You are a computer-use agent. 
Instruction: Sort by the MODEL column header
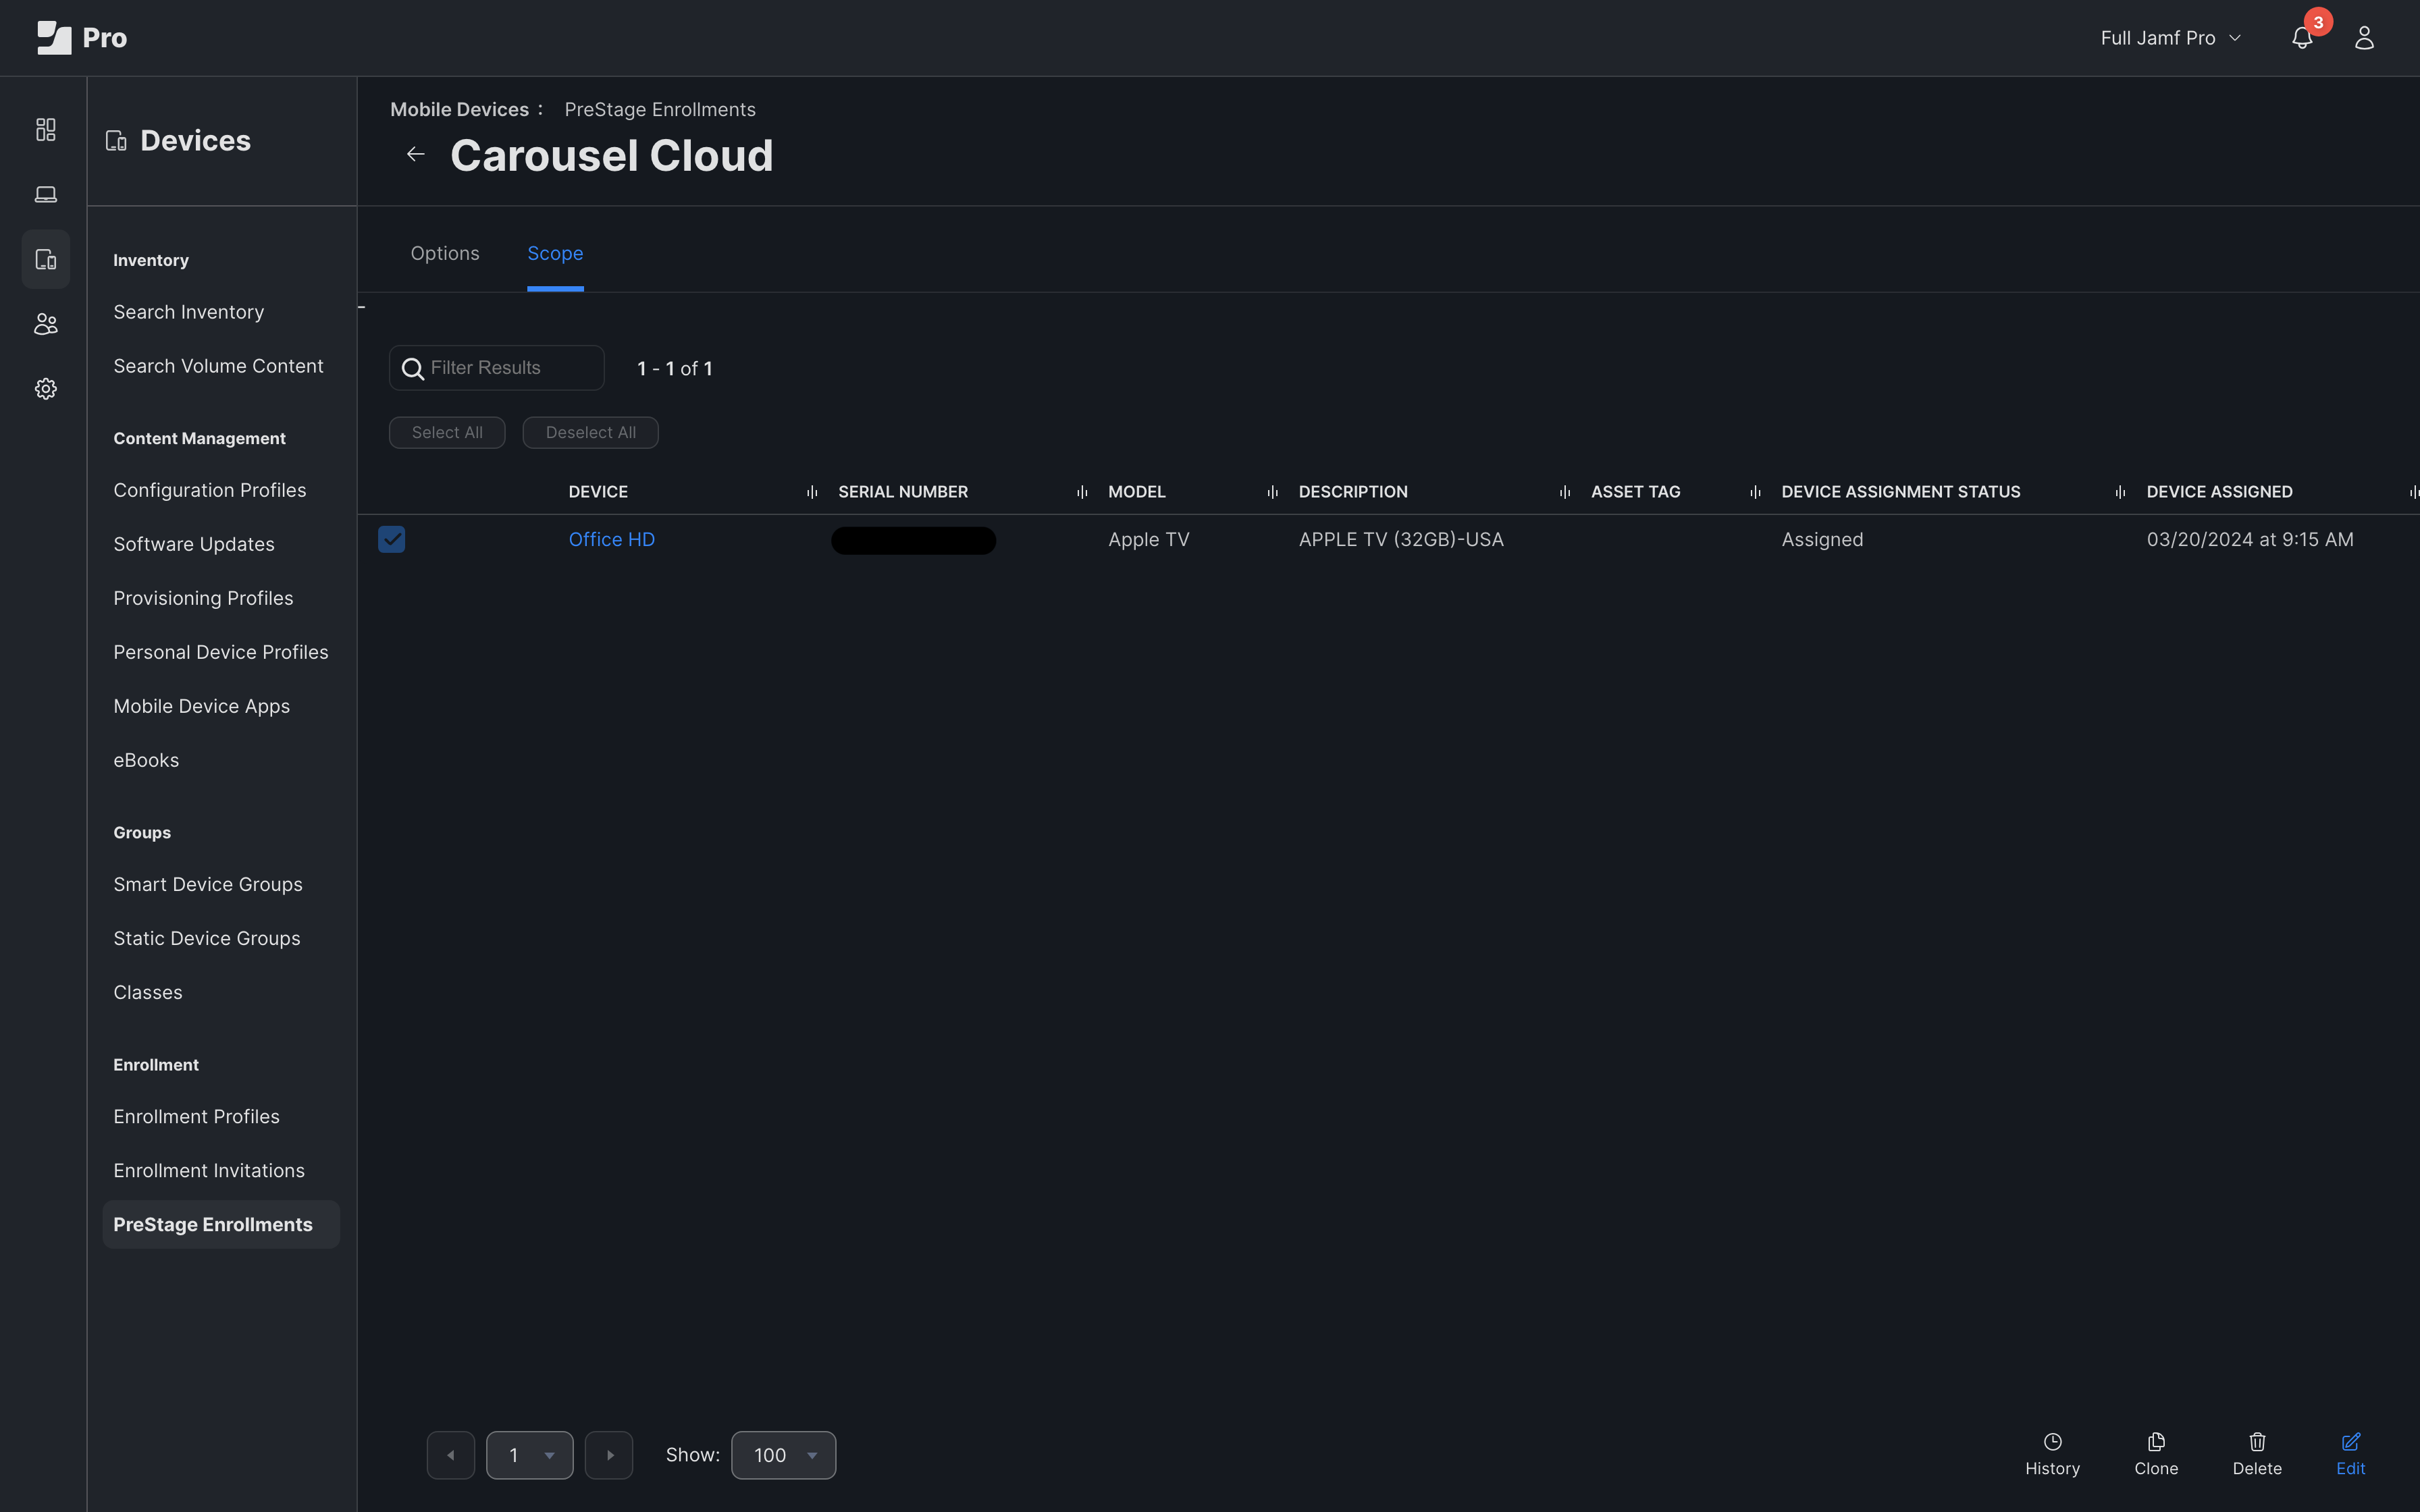click(x=1137, y=492)
